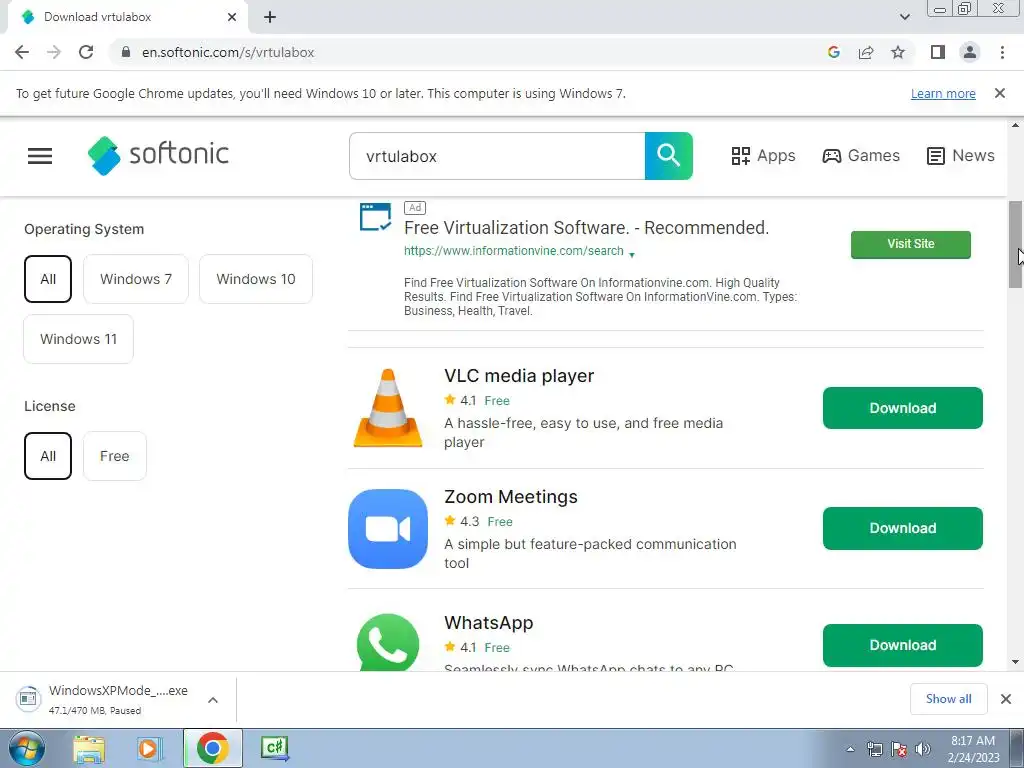Open the volume speaker tray icon
This screenshot has height=768, width=1024.
click(923, 749)
